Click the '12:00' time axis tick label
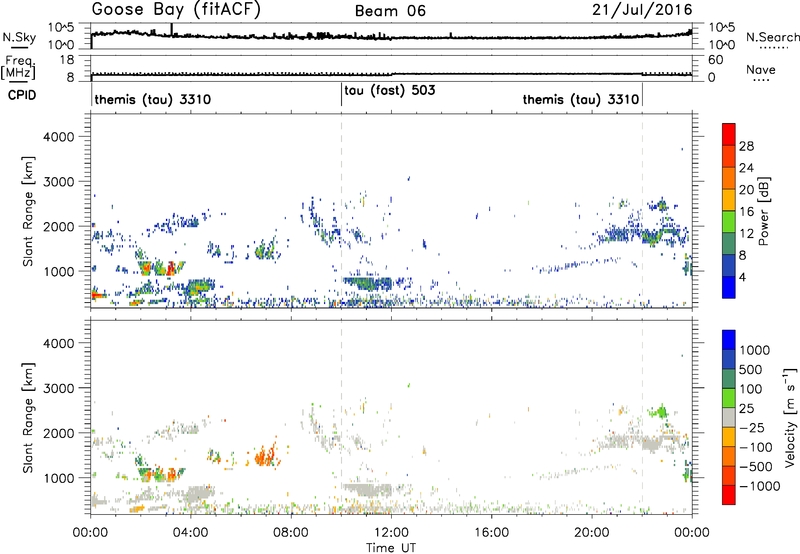Image resolution: width=800 pixels, height=554 pixels. (391, 533)
